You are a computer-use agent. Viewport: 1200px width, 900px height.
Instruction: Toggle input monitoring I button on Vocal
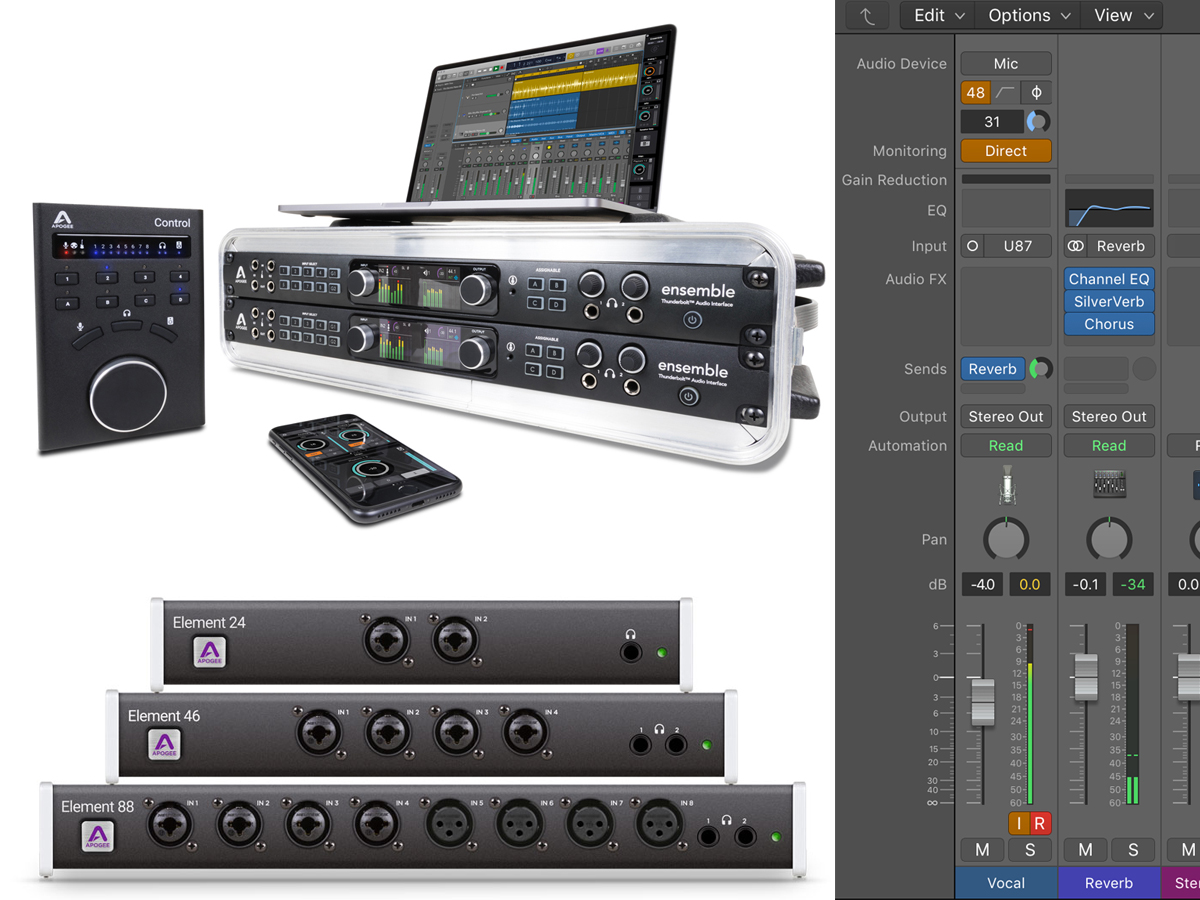pyautogui.click(x=1018, y=824)
